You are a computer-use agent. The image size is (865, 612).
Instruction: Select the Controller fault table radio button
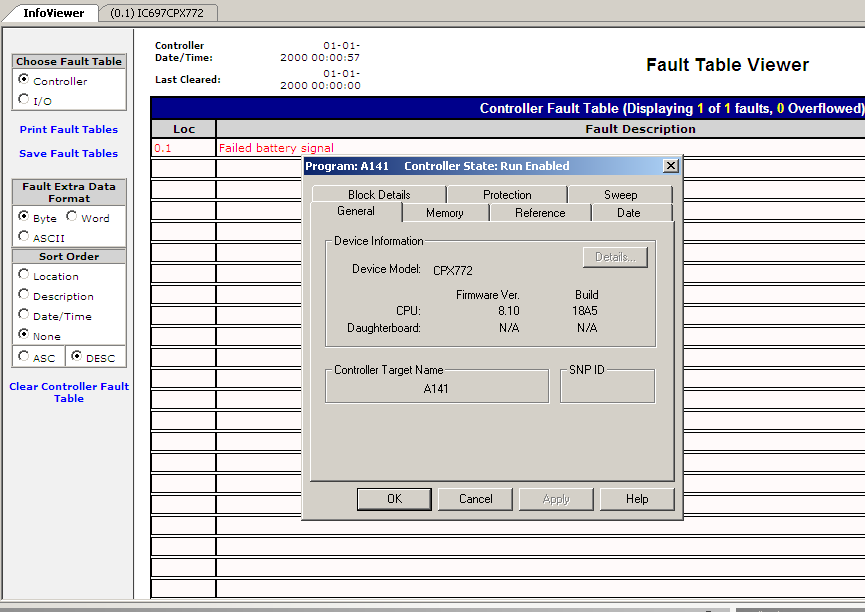point(24,80)
